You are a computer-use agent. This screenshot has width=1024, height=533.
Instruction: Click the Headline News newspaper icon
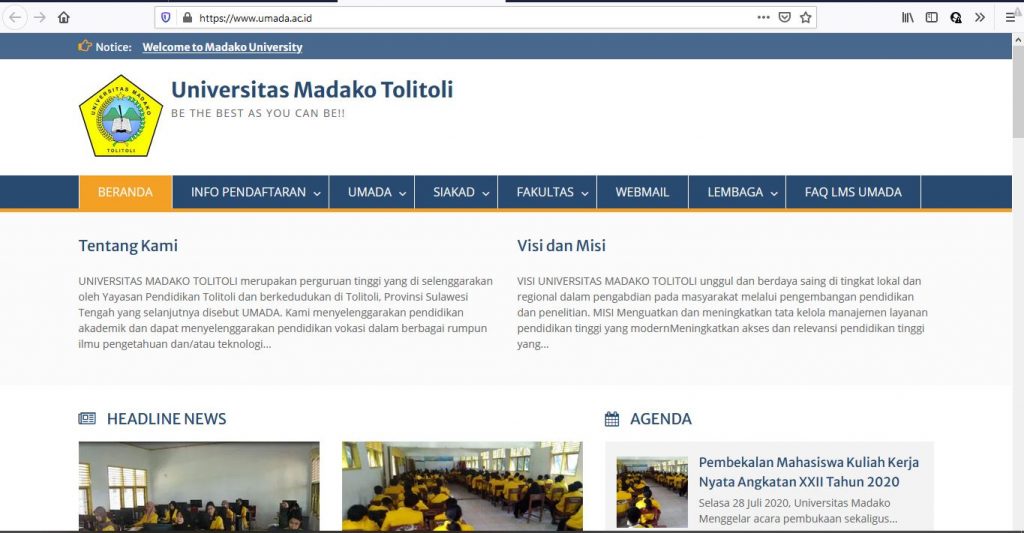[x=87, y=419]
